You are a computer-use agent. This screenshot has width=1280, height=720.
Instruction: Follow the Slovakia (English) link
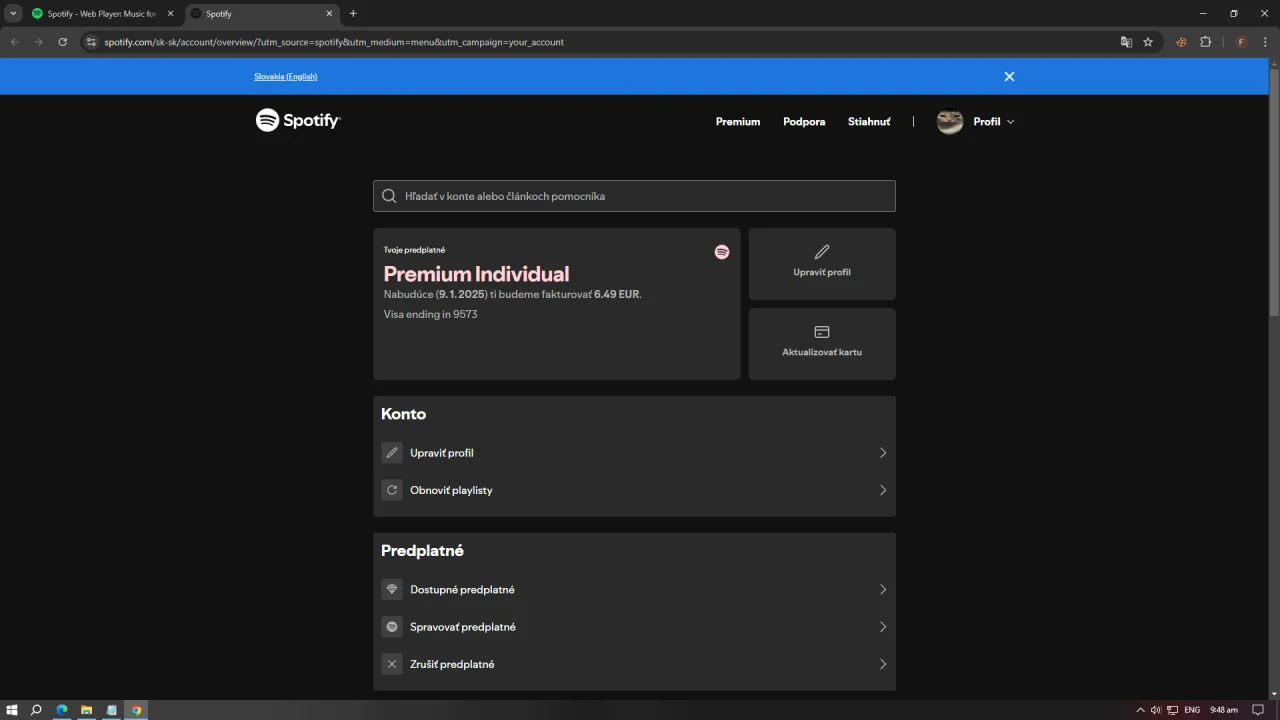tap(285, 76)
